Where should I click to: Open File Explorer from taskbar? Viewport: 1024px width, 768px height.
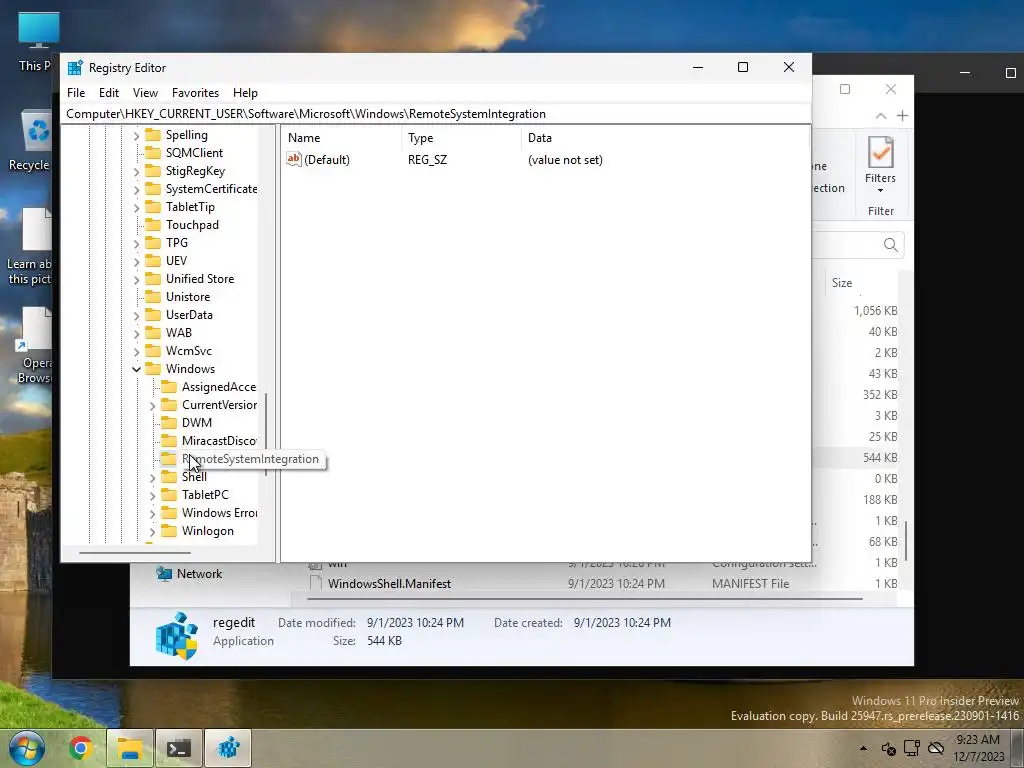[x=129, y=748]
